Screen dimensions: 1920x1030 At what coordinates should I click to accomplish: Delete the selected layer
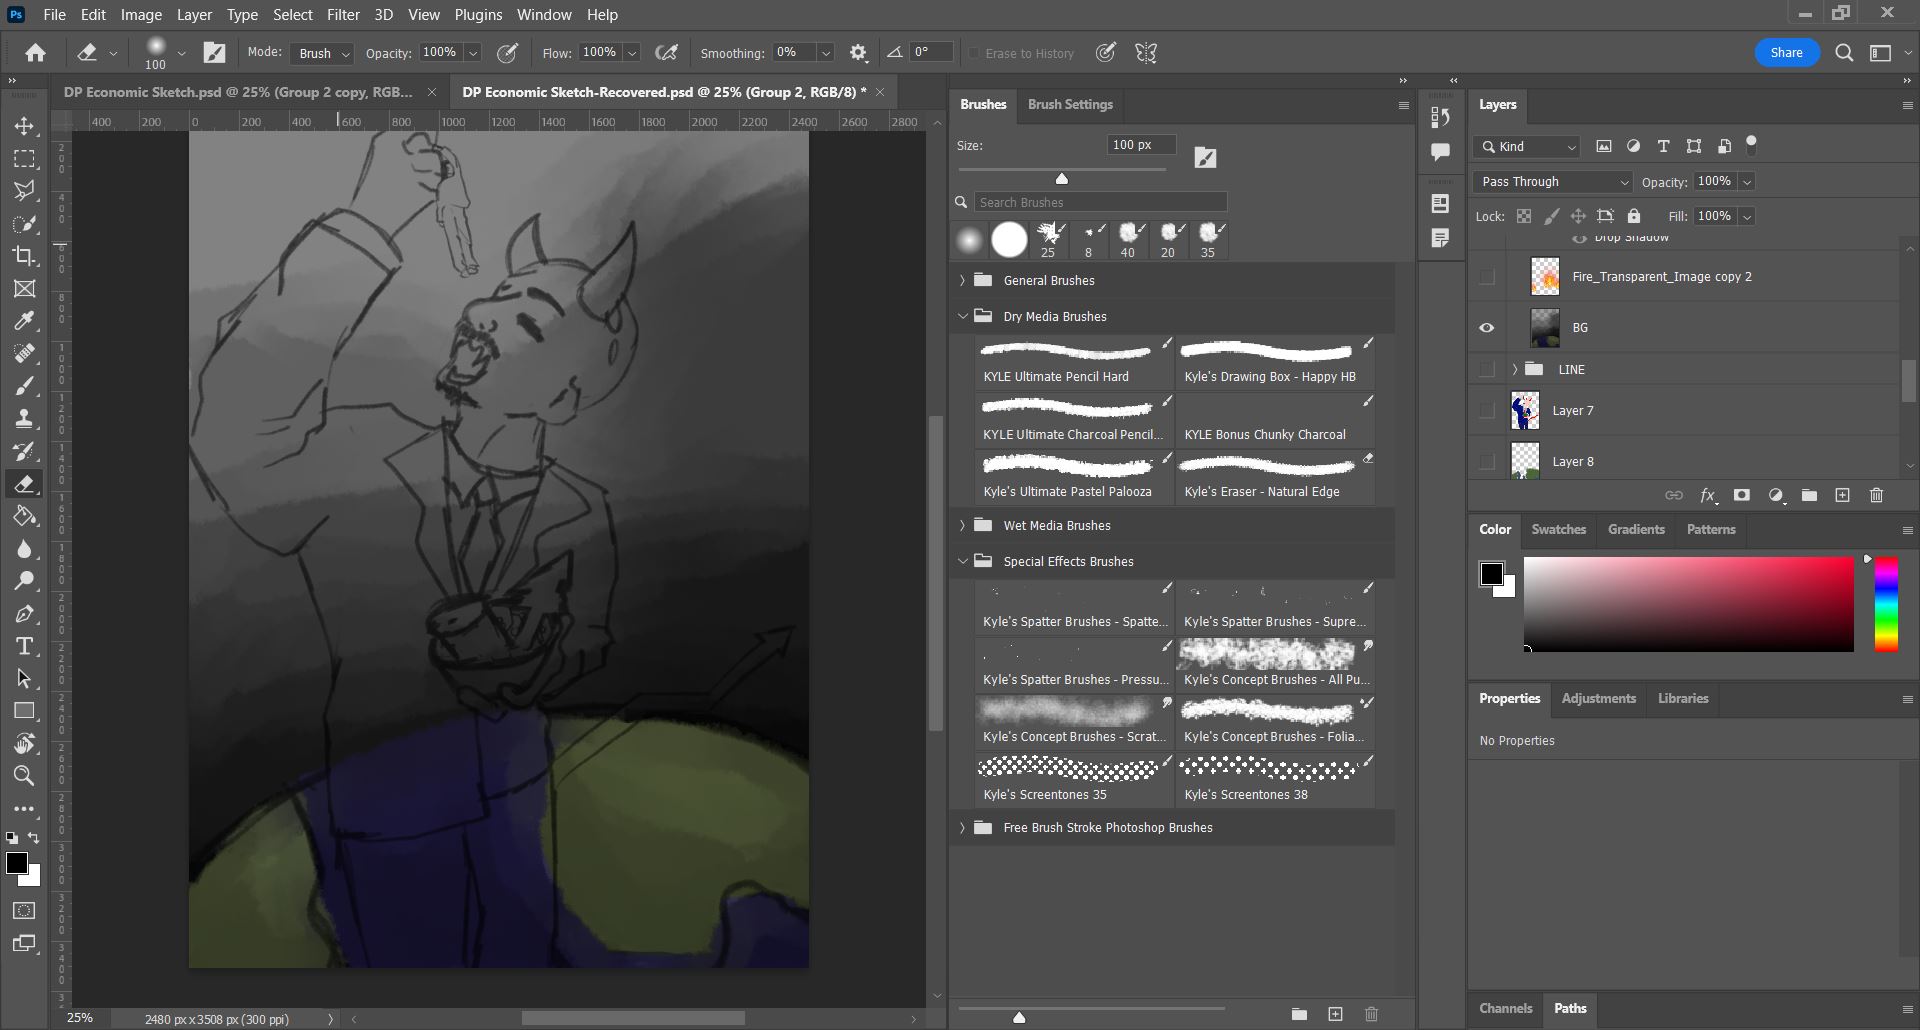[x=1876, y=495]
